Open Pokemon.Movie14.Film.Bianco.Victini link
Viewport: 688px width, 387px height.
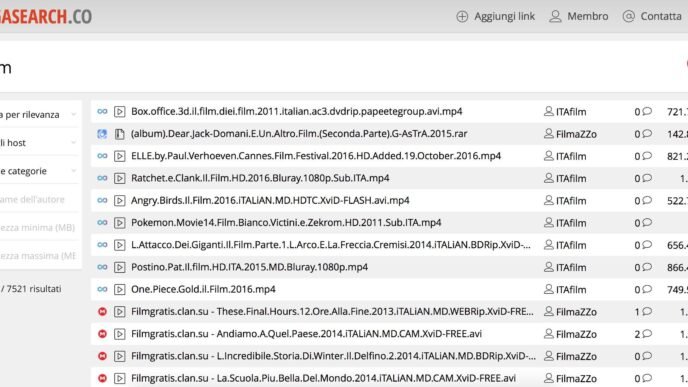pyautogui.click(x=286, y=222)
